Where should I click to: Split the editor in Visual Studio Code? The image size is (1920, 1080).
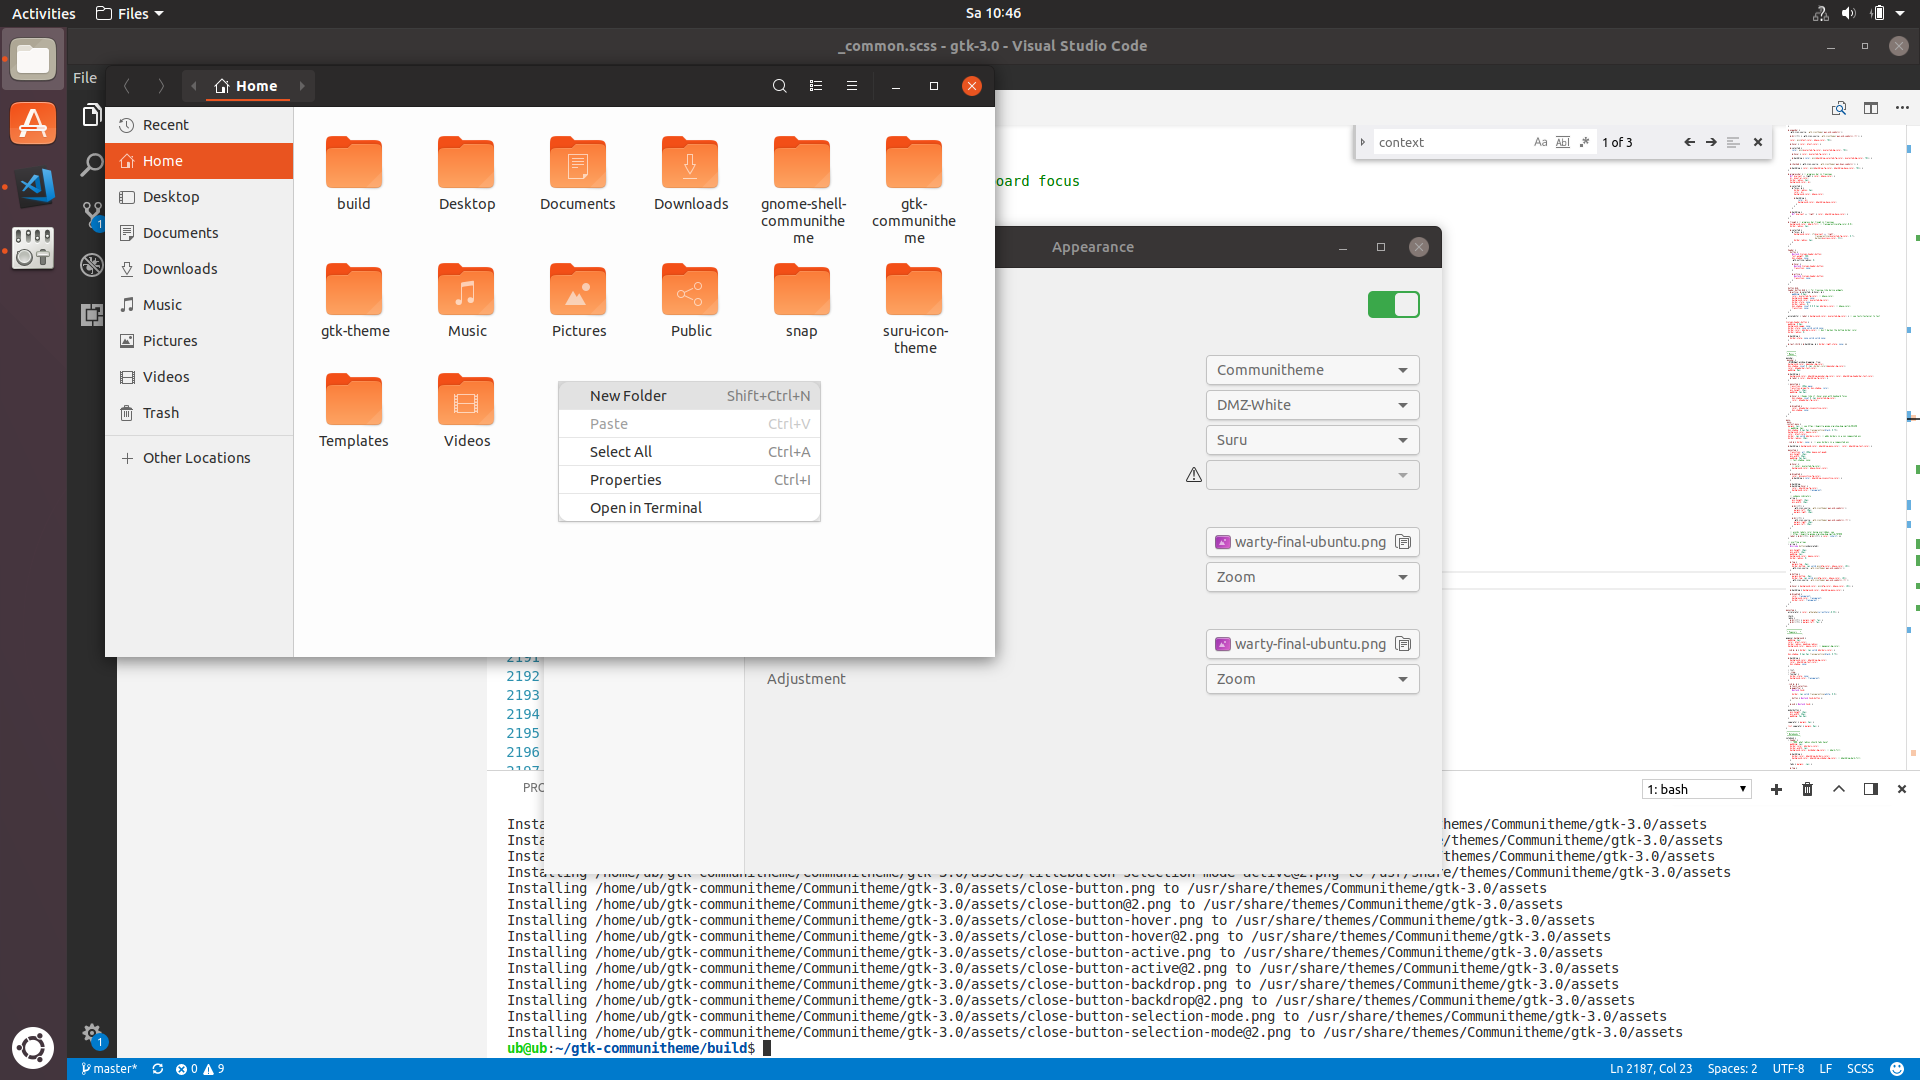(1871, 108)
